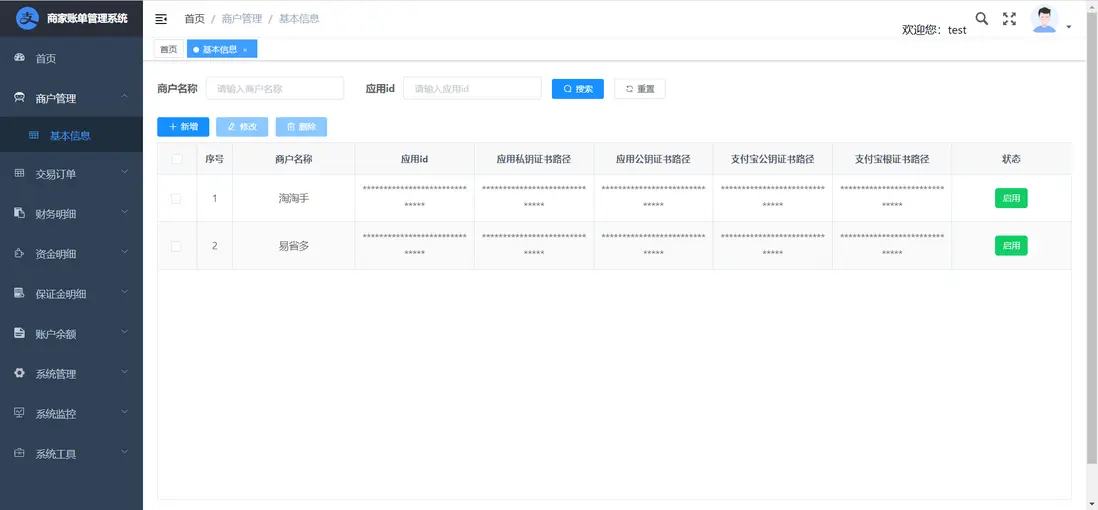The height and width of the screenshot is (510, 1098).
Task: Click 启用 status button for 易省多
Action: (x=1010, y=246)
